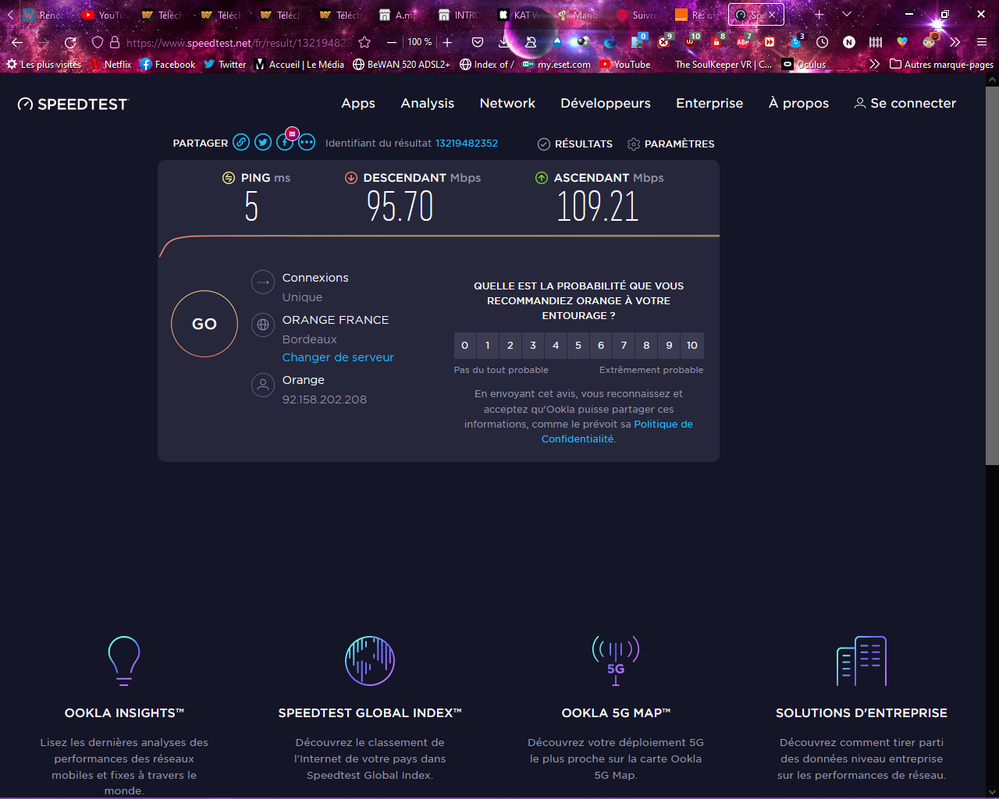Open Accueil | Le Média bookmark
This screenshot has height=799, width=999.
pyautogui.click(x=299, y=64)
